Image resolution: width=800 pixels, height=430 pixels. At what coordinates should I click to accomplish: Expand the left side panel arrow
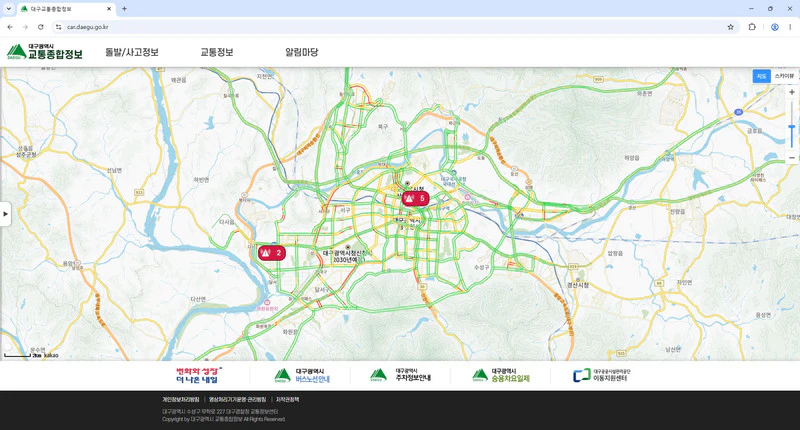[x=5, y=214]
